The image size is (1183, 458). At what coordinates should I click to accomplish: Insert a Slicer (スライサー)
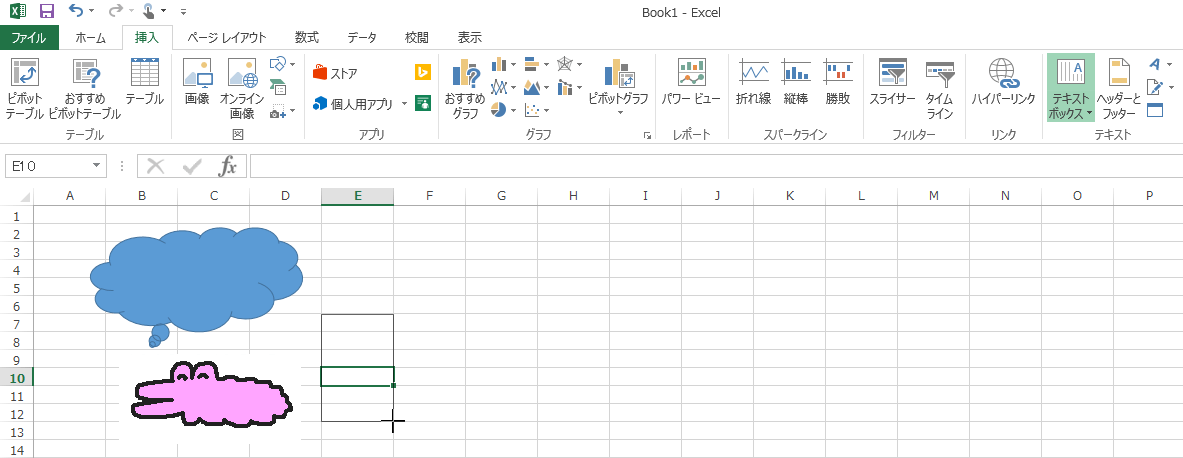893,81
